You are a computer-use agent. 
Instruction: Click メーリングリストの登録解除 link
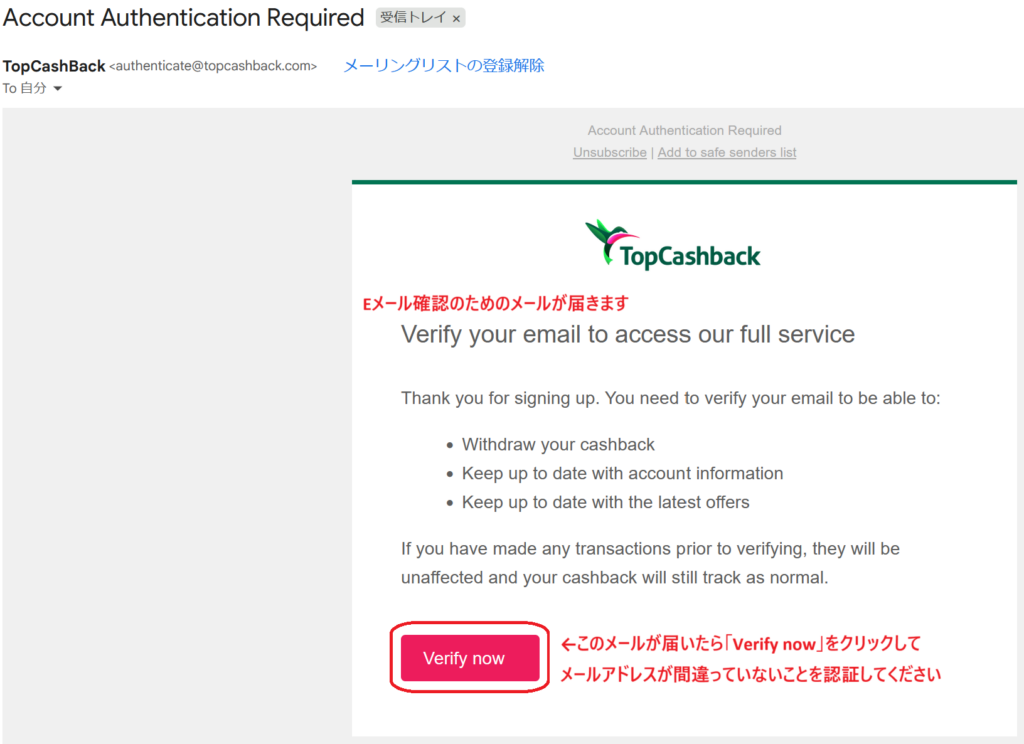[x=444, y=65]
